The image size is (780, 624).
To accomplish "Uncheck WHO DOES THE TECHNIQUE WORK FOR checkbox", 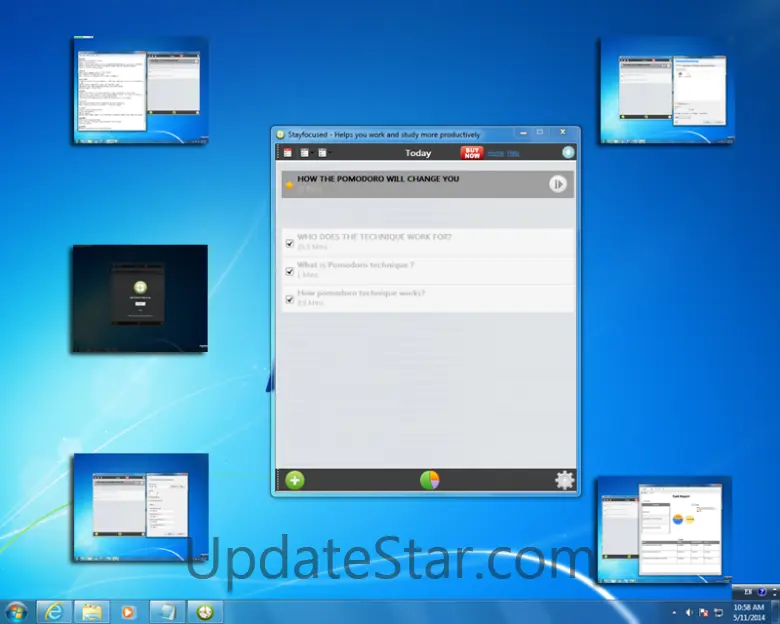I will click(x=290, y=243).
